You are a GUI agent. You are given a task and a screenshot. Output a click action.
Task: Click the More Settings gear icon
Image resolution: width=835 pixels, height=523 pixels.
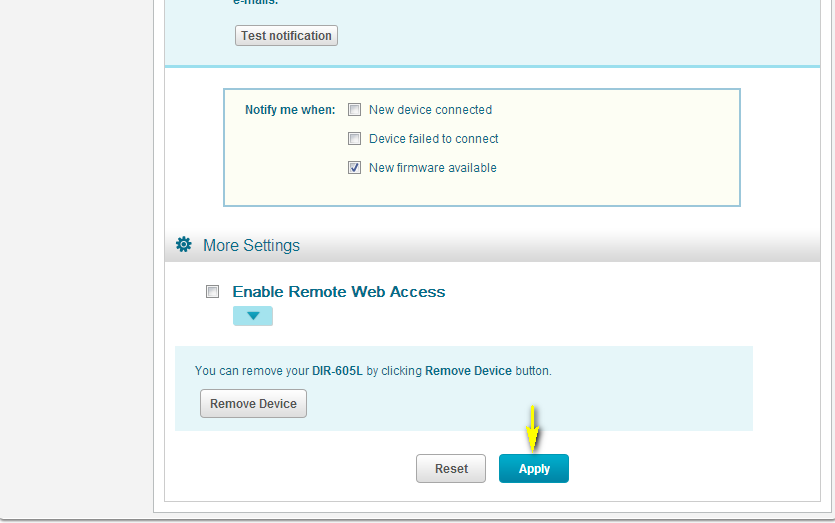pos(183,245)
